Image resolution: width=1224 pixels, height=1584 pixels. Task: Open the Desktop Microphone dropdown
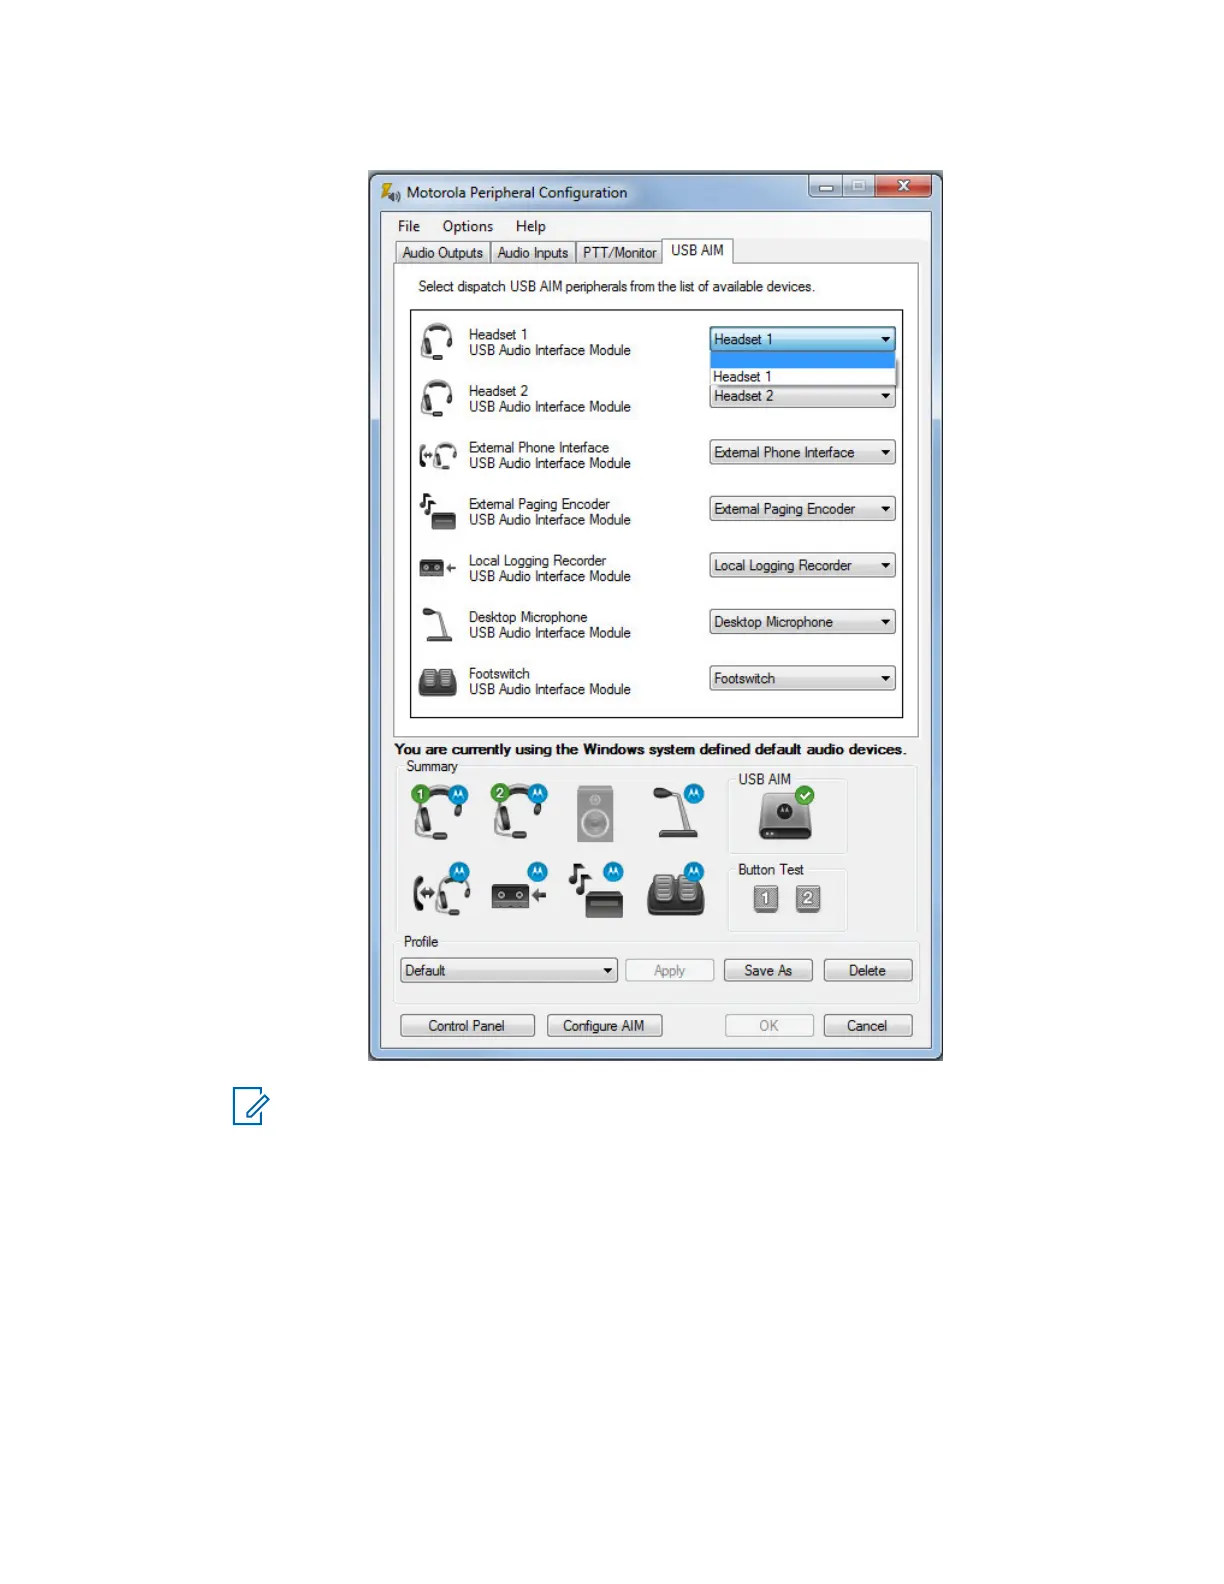click(802, 622)
